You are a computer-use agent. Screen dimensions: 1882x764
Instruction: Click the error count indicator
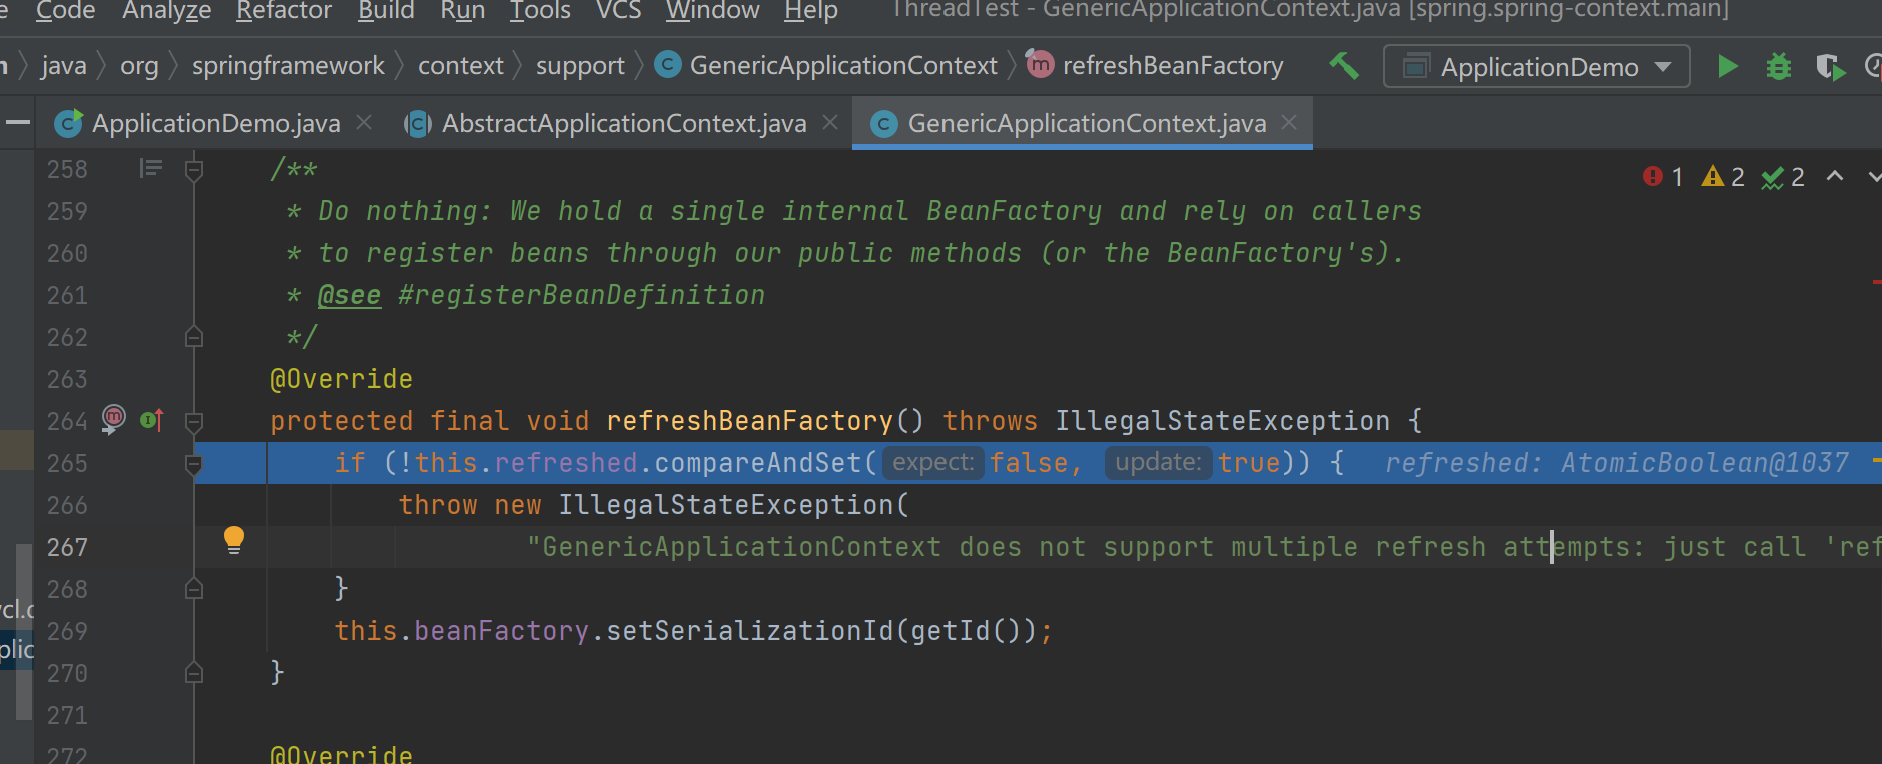coord(1663,177)
